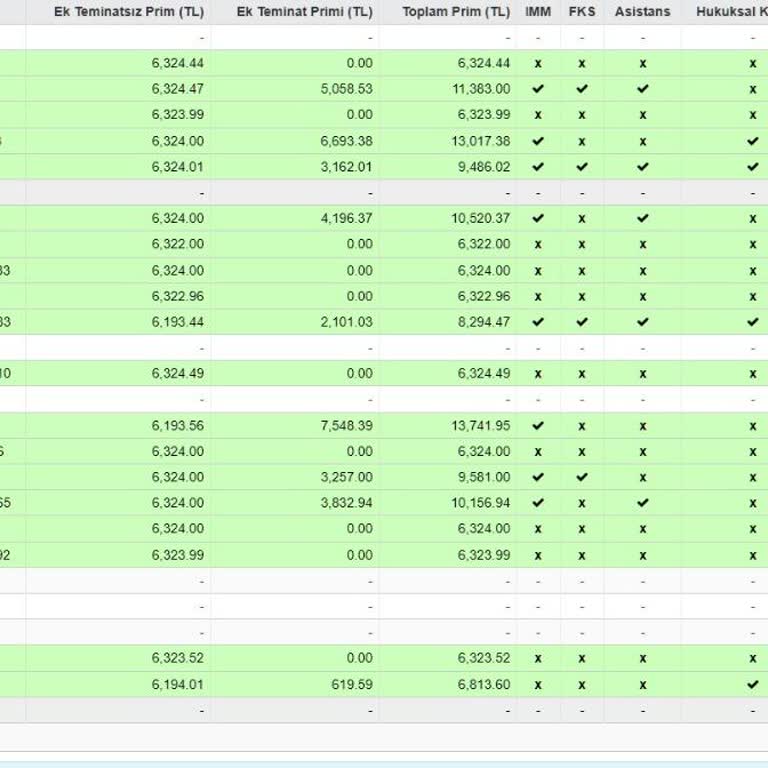Image resolution: width=768 pixels, height=768 pixels.
Task: Select the 13,741.95 cell
Action: [481, 426]
